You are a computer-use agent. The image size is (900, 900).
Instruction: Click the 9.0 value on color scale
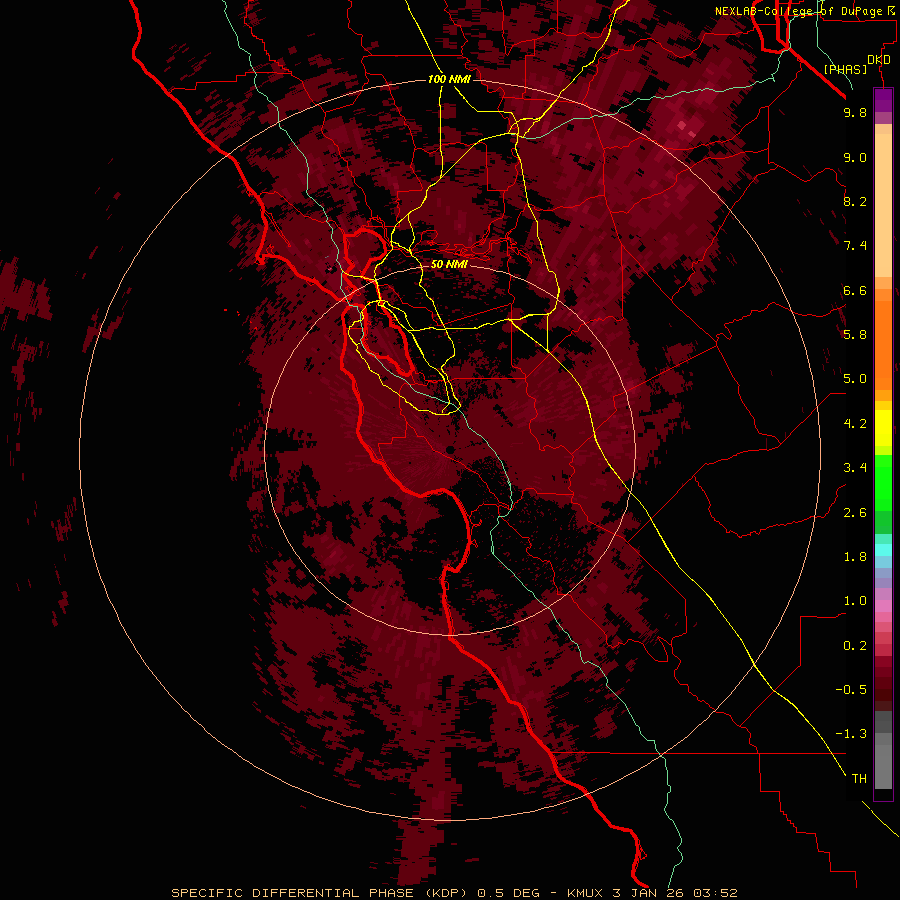[x=855, y=157]
